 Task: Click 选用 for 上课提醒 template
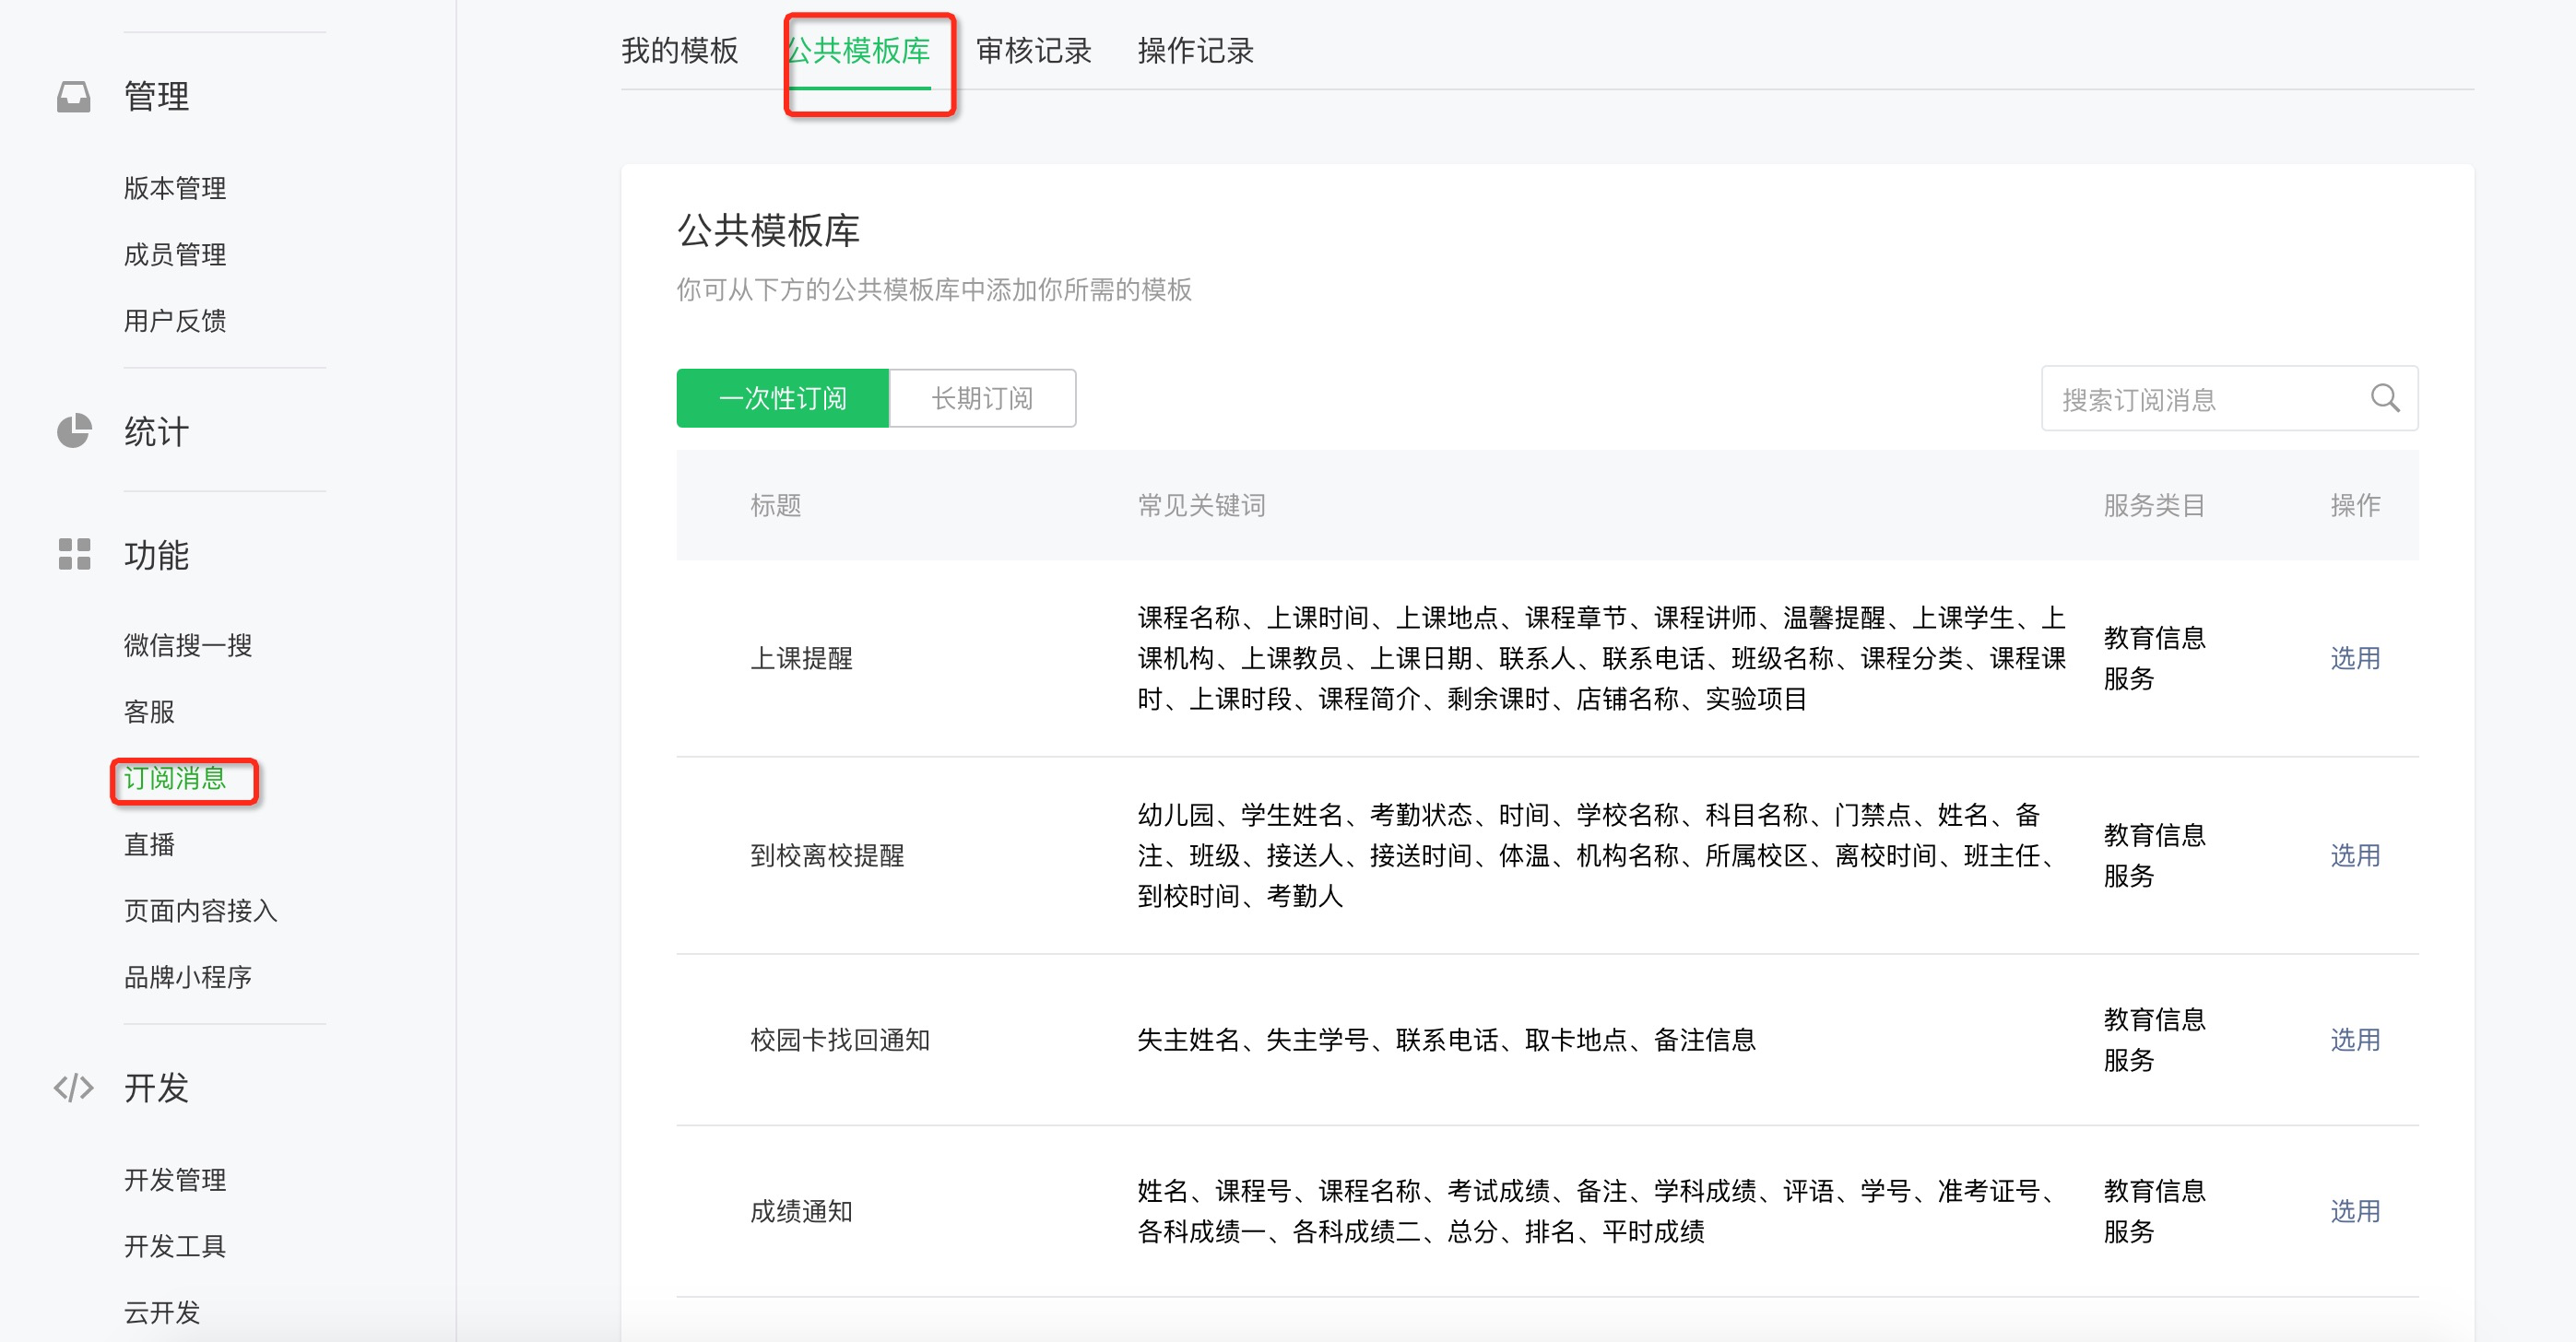click(2354, 658)
